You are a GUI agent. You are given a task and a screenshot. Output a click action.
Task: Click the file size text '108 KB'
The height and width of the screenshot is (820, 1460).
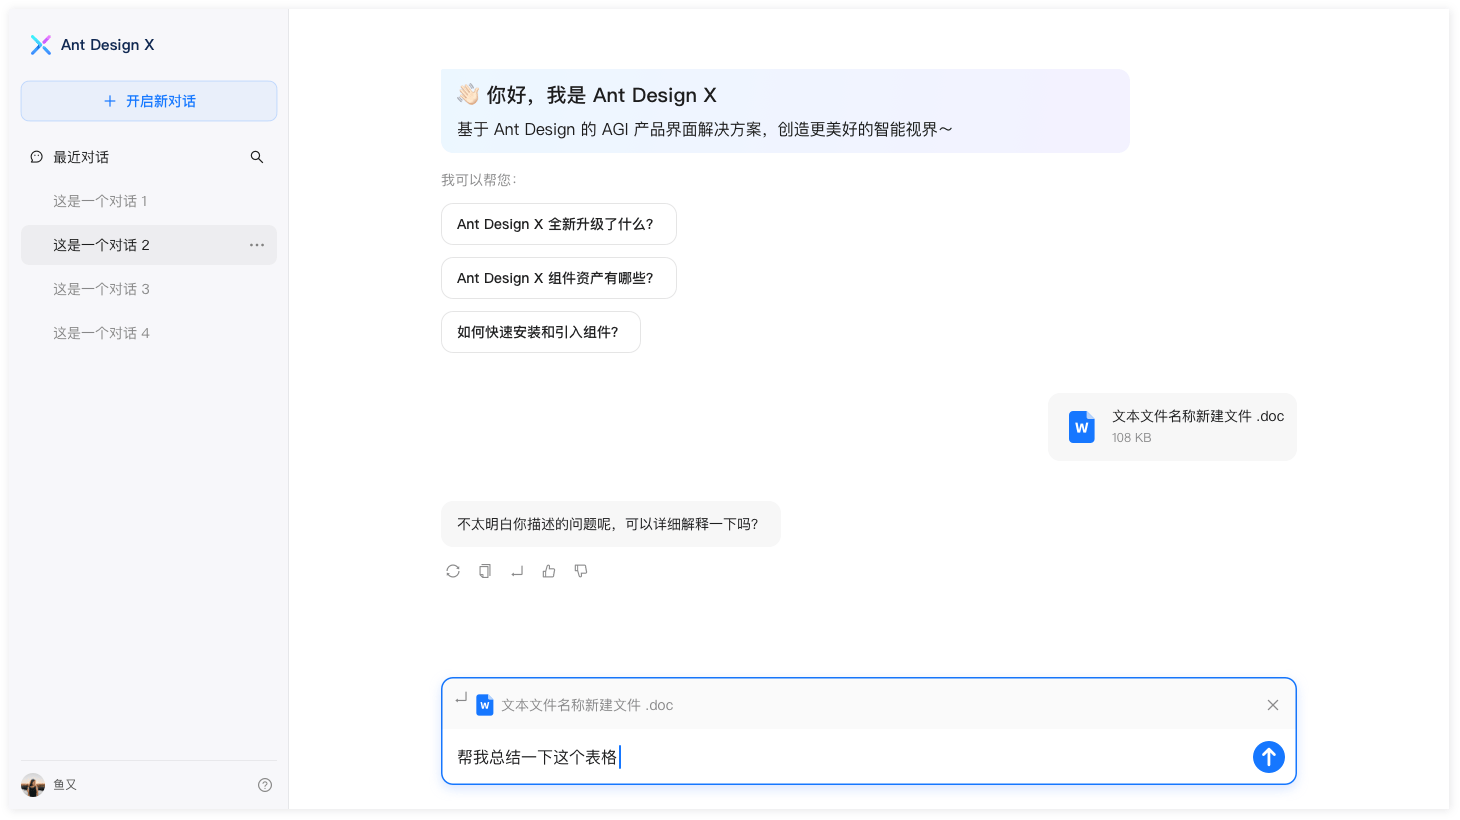(1132, 438)
